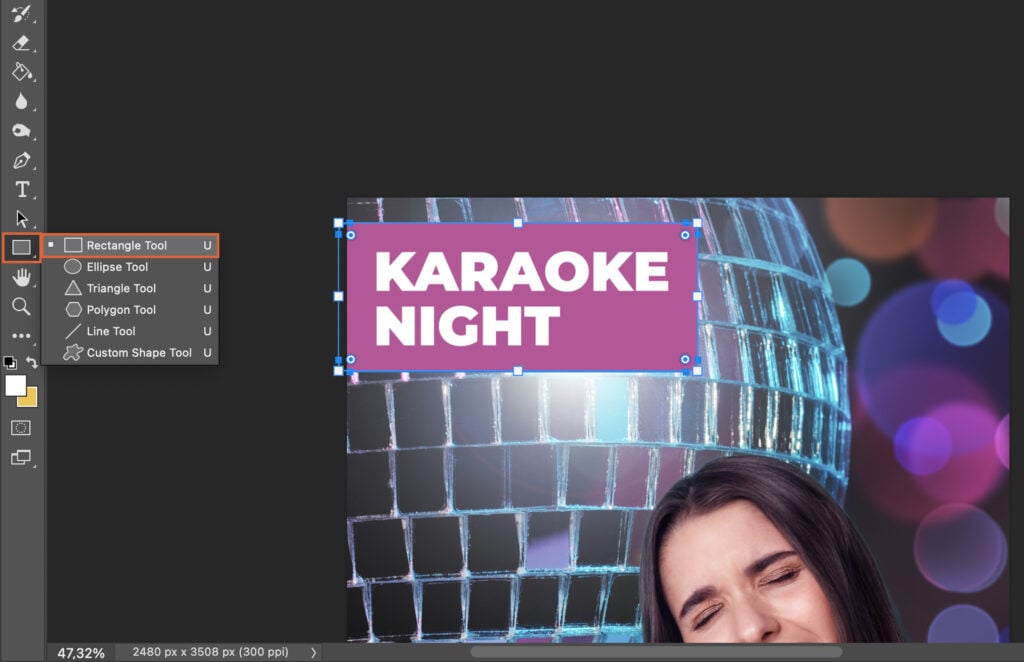Screen dimensions: 1024x662
Task: Select the Pen tool
Action: pyautogui.click(x=22, y=160)
